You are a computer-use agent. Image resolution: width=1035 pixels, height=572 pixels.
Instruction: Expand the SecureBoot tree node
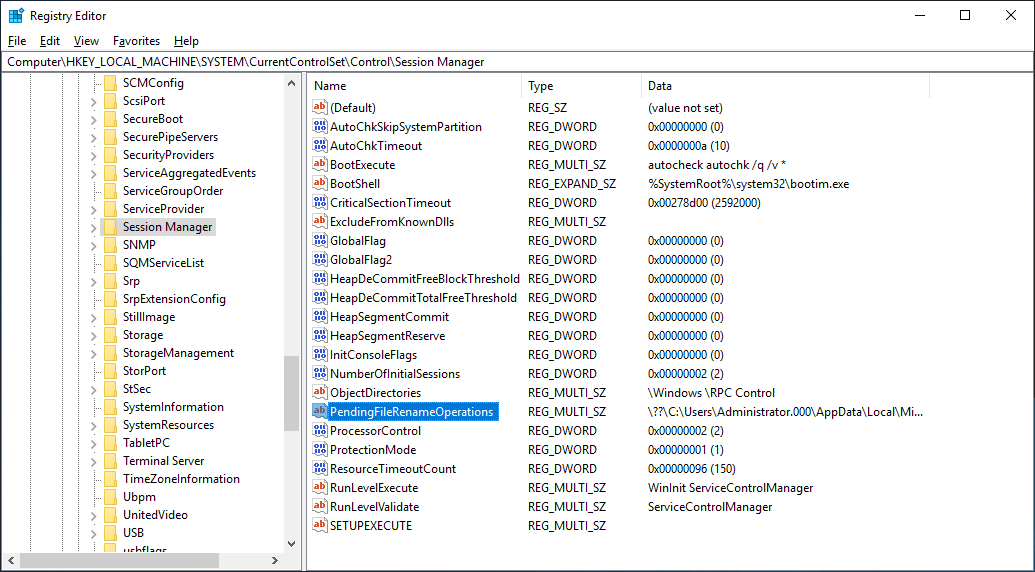click(94, 119)
